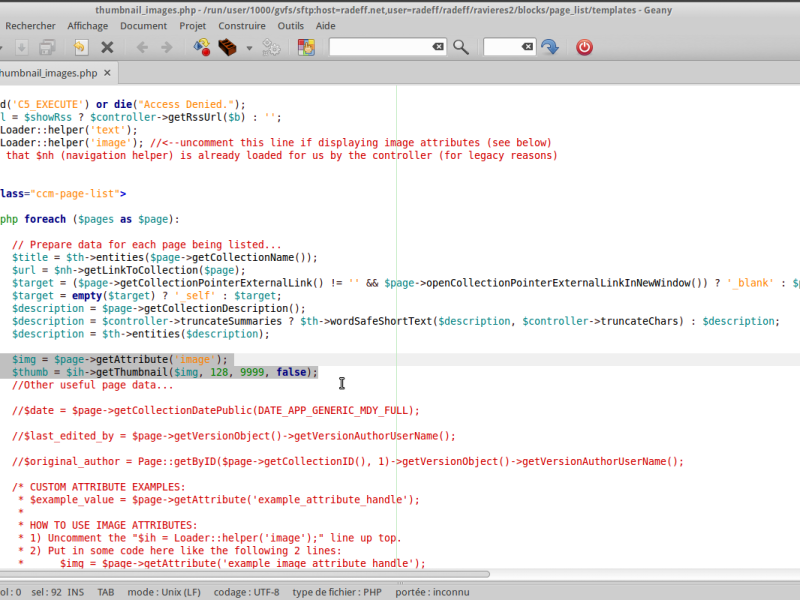
Task: Click "mode: Unix (LF)" in status bar
Action: click(x=164, y=592)
